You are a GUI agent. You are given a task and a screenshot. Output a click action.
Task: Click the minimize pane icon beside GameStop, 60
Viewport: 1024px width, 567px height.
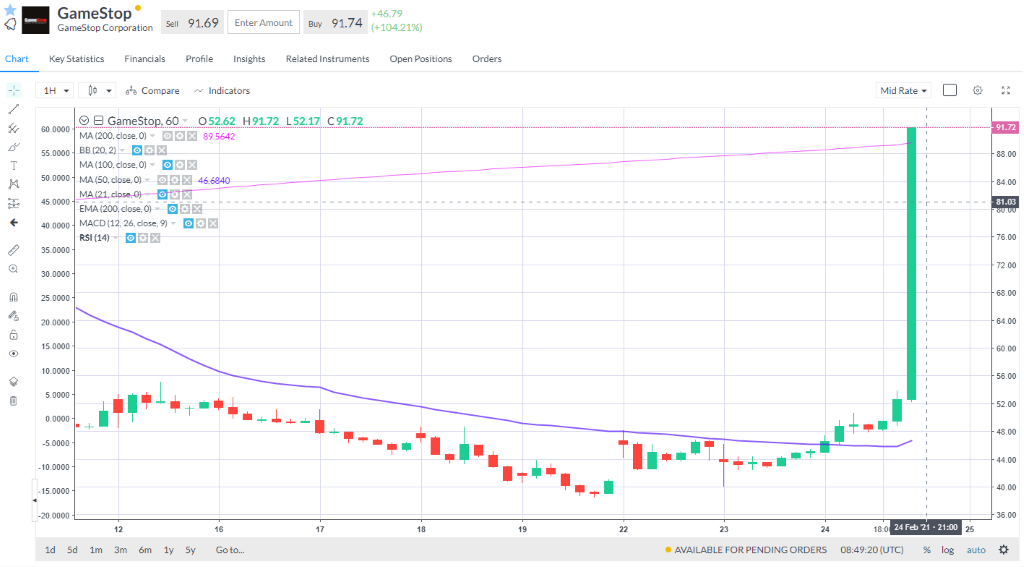[99, 121]
